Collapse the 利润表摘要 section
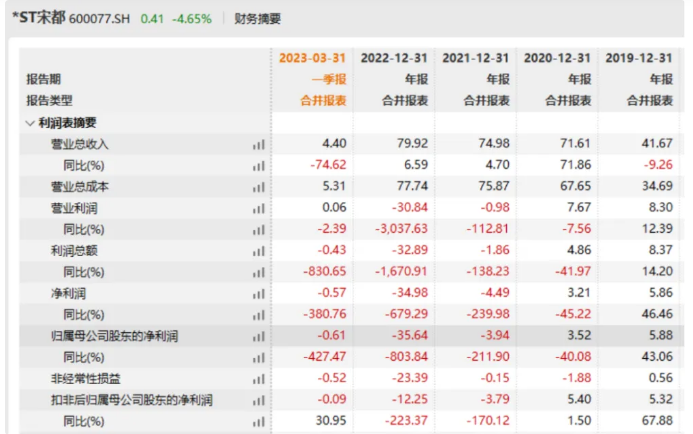The height and width of the screenshot is (434, 693). [30, 123]
